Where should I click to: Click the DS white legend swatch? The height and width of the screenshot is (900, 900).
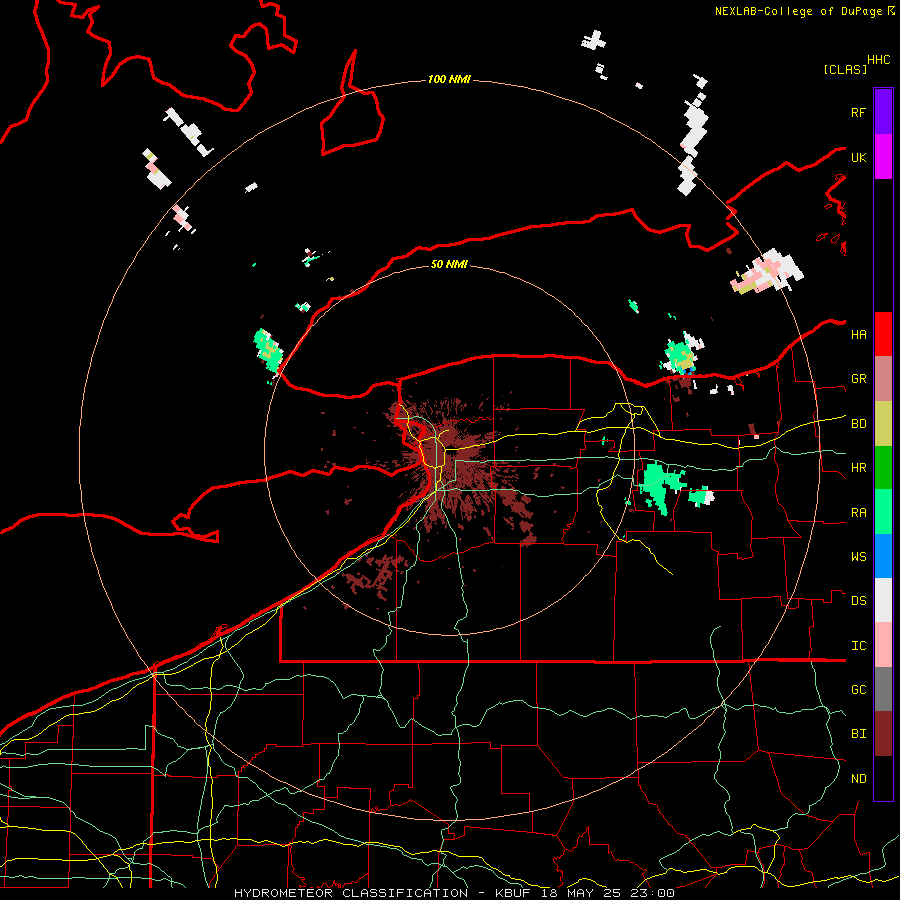click(x=883, y=600)
